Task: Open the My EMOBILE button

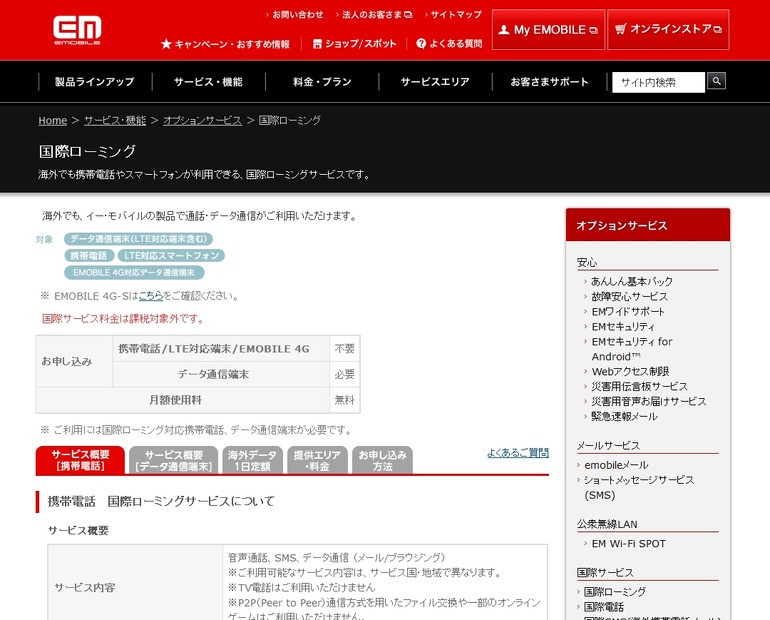Action: [x=548, y=29]
